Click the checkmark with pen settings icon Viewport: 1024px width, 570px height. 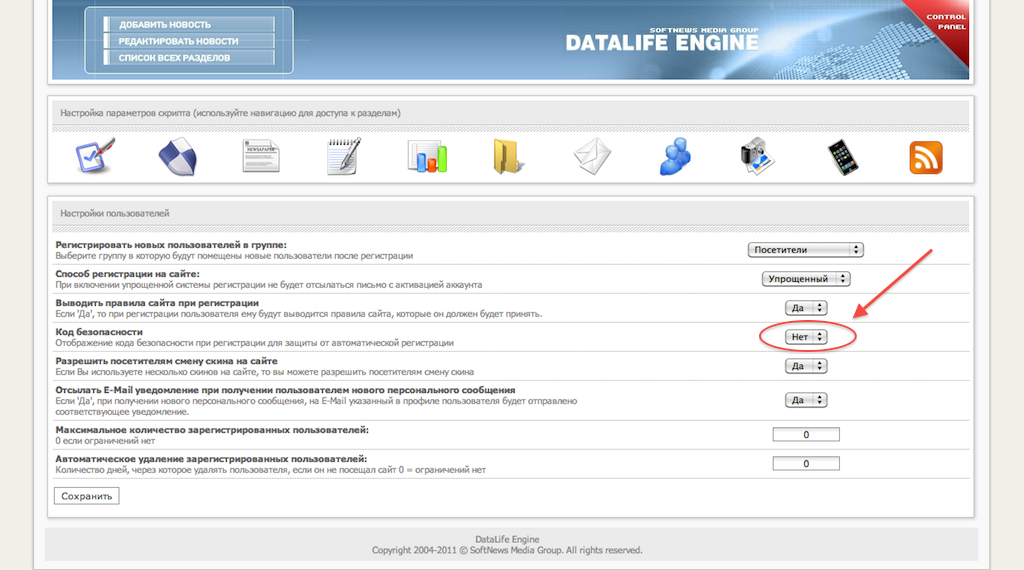95,157
